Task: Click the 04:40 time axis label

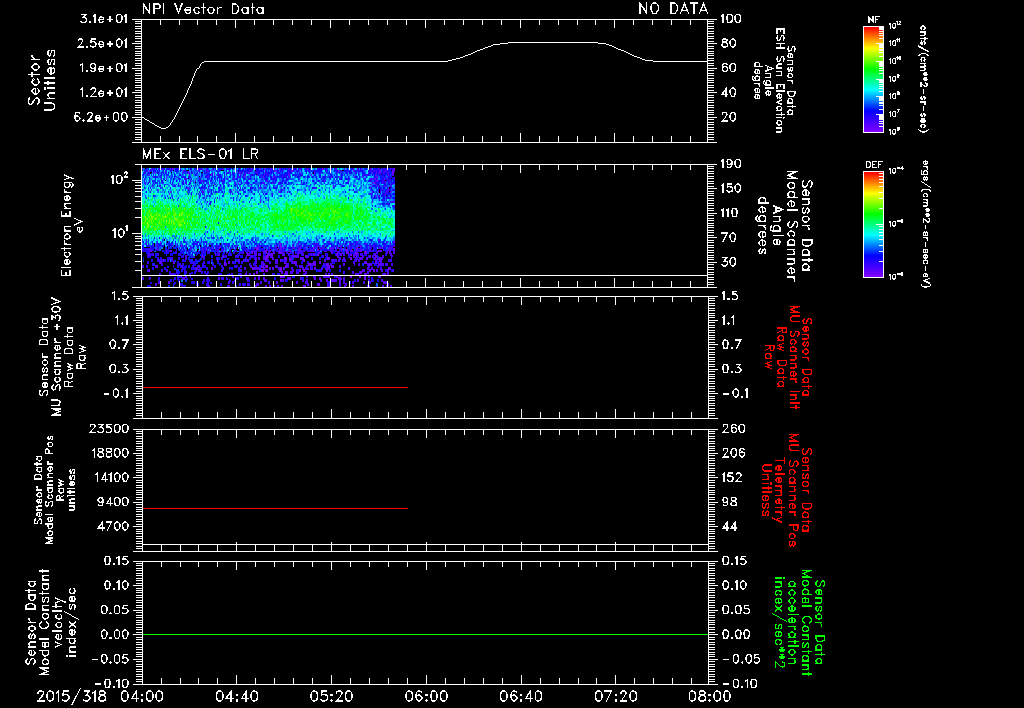Action: click(x=236, y=696)
